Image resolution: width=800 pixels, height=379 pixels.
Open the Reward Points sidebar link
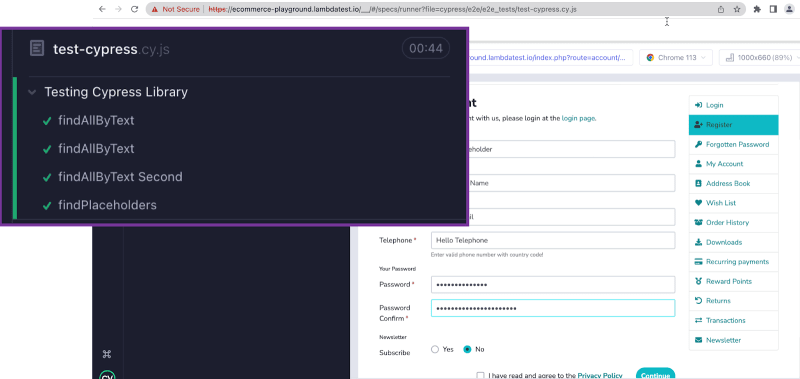(x=733, y=281)
